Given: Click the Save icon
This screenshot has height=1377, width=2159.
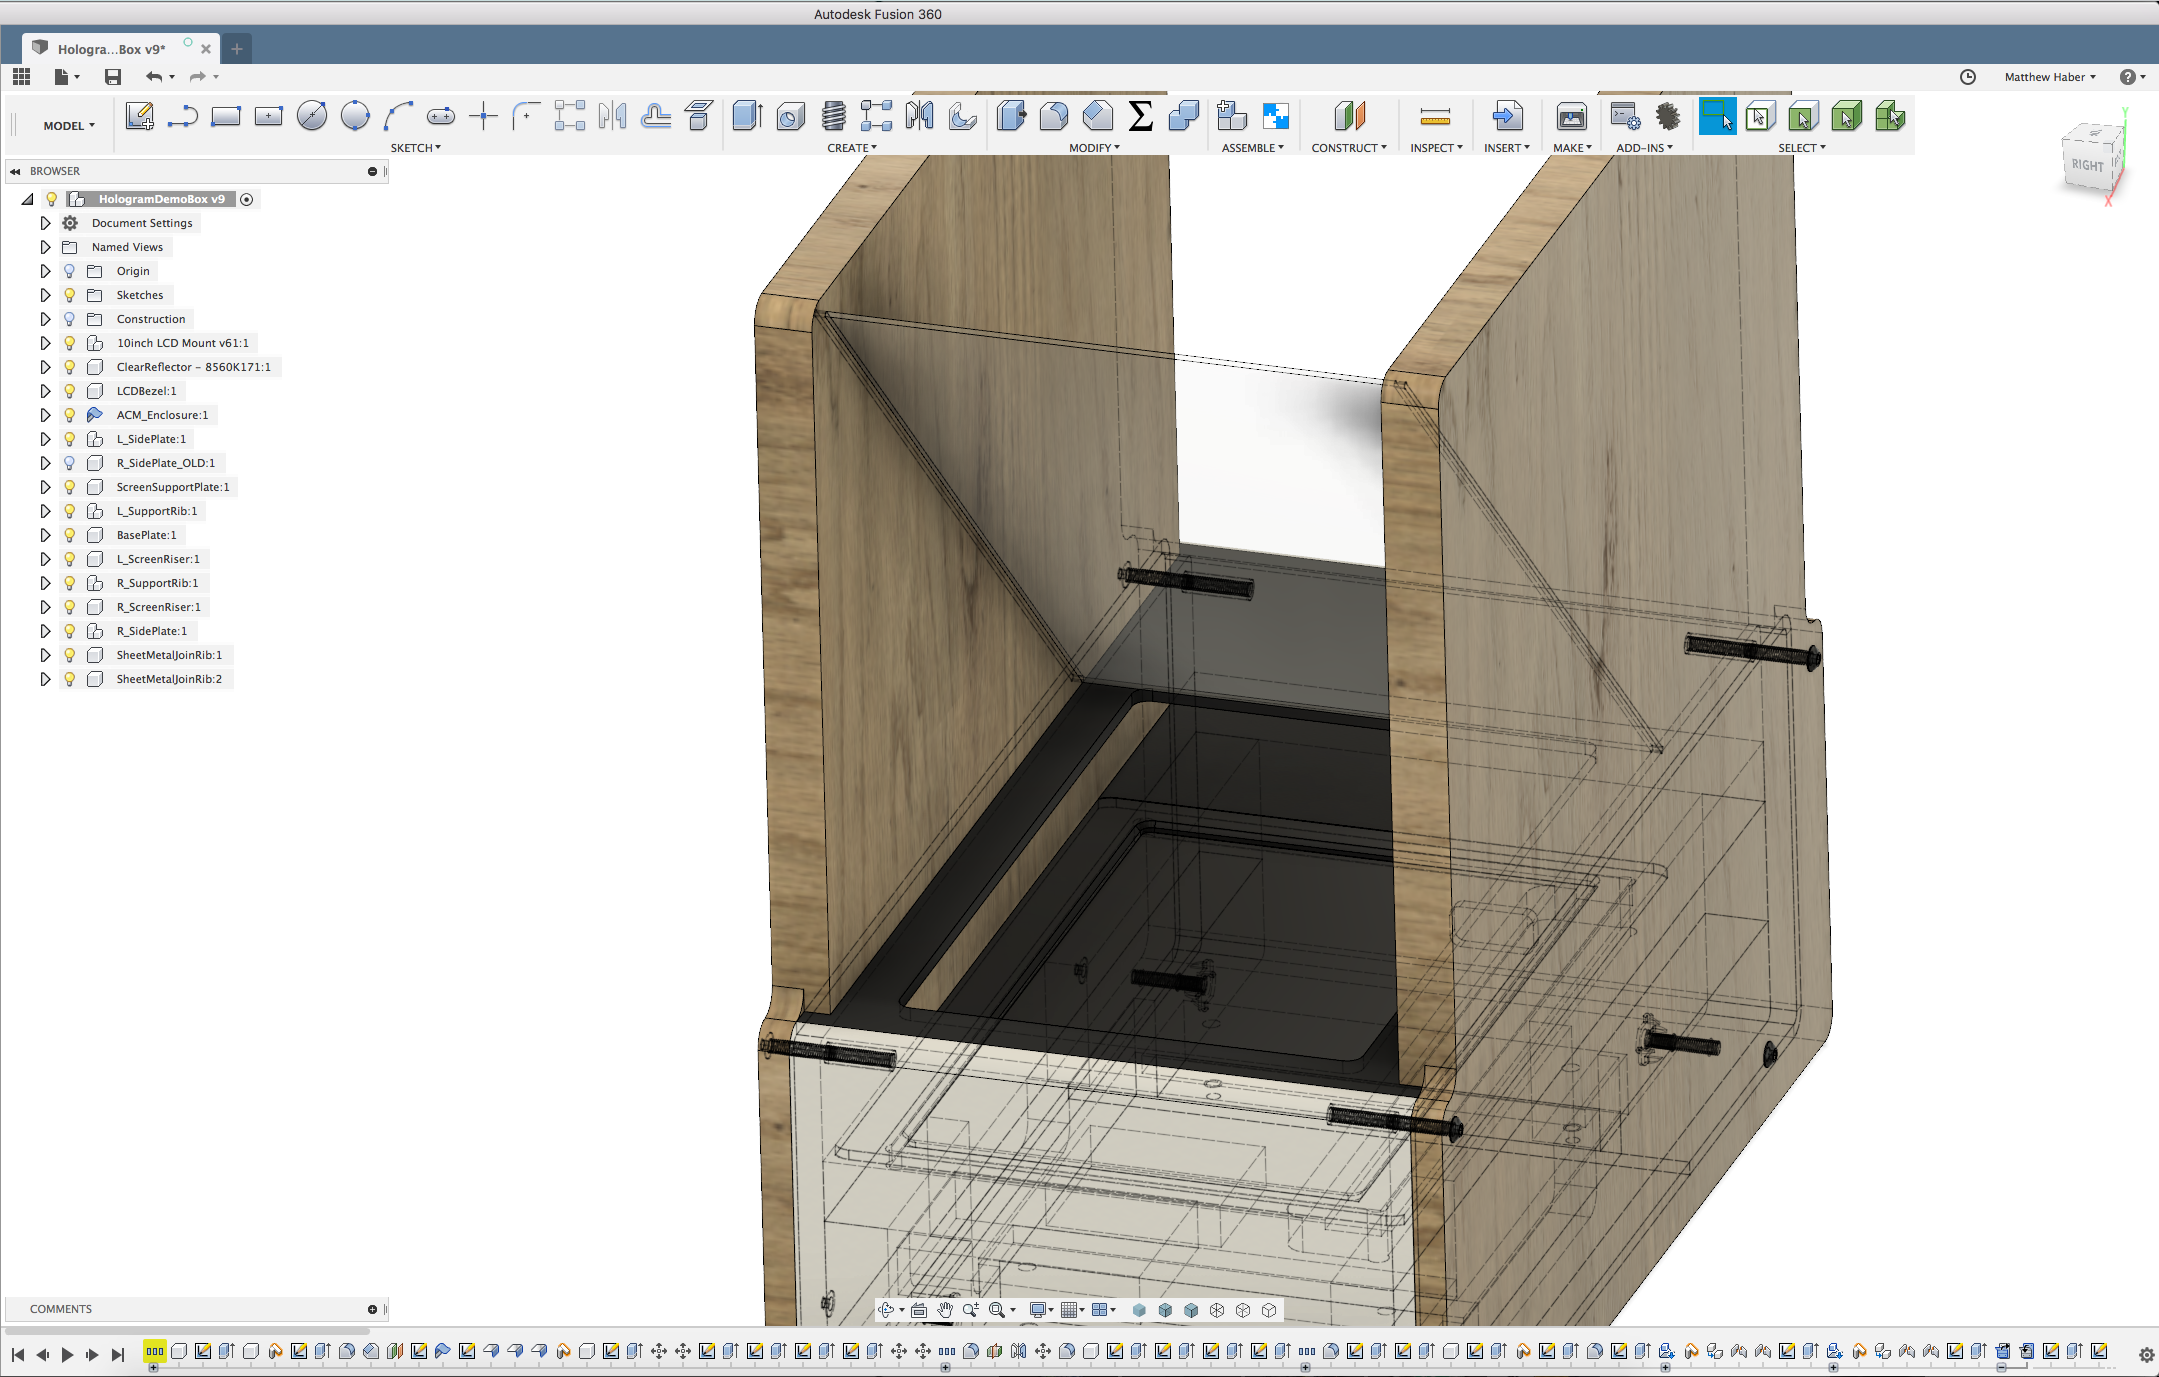Looking at the screenshot, I should point(113,77).
